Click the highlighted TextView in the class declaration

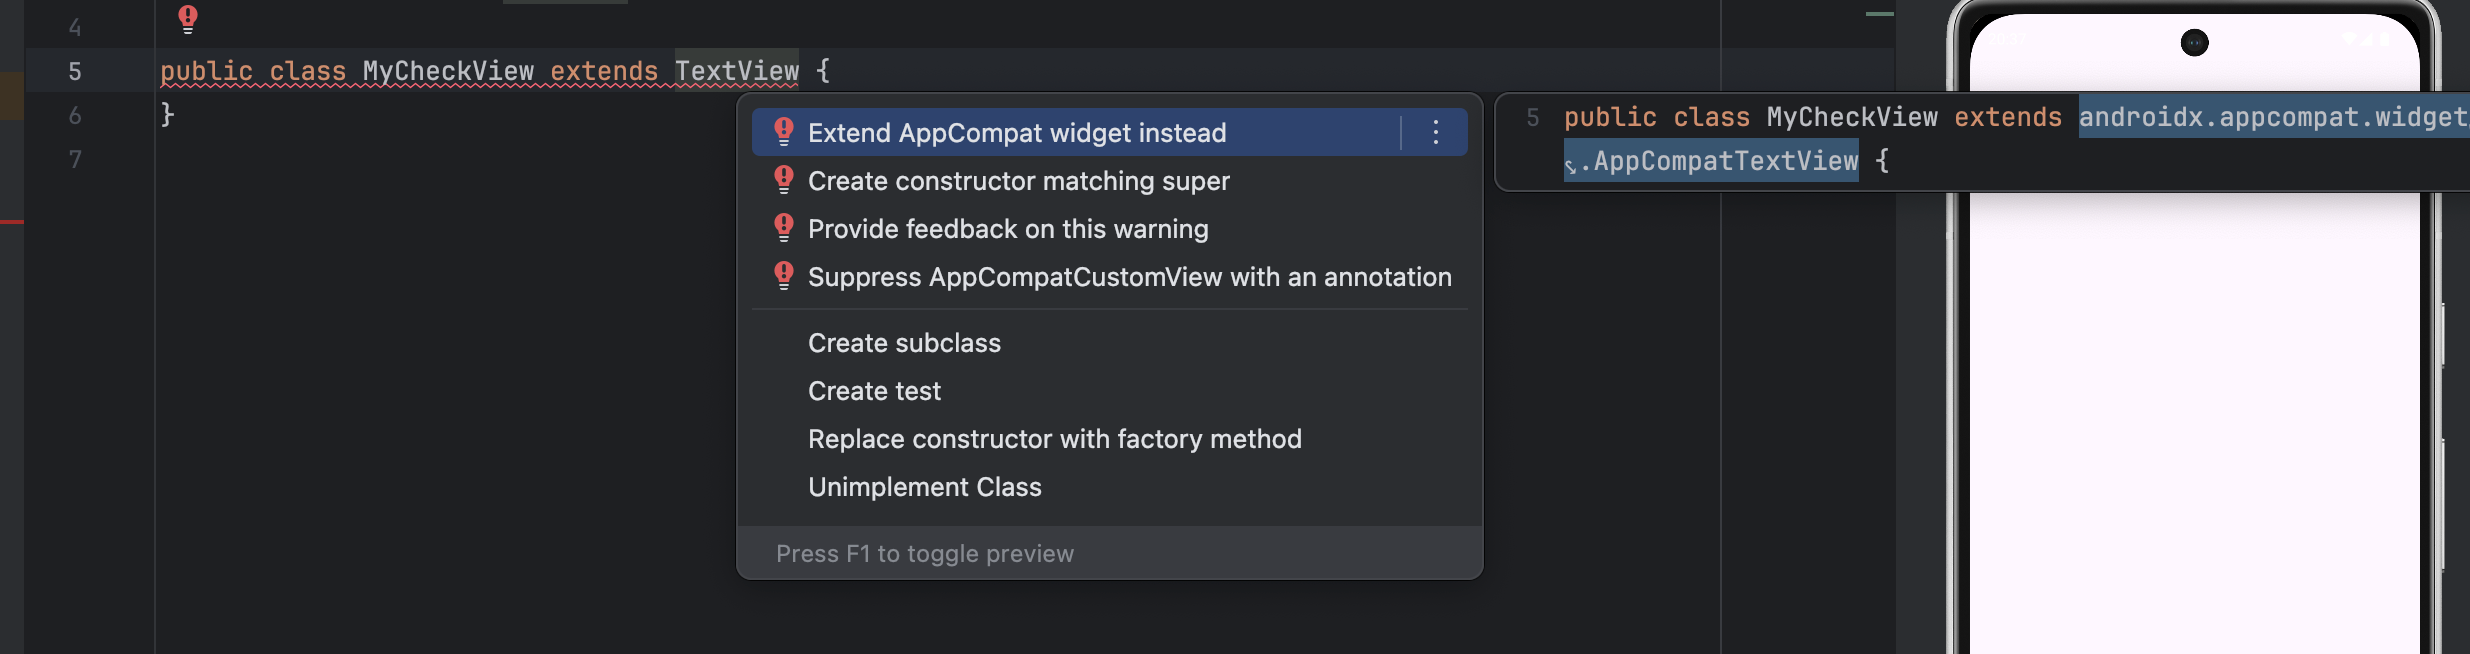tap(737, 71)
